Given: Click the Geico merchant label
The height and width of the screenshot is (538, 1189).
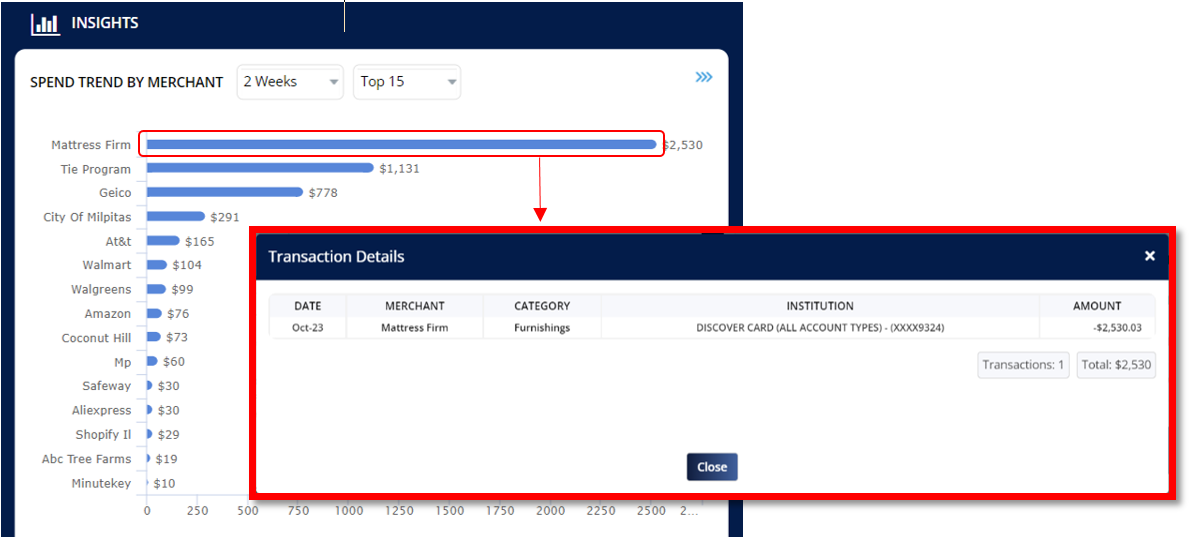Looking at the screenshot, I should (115, 193).
